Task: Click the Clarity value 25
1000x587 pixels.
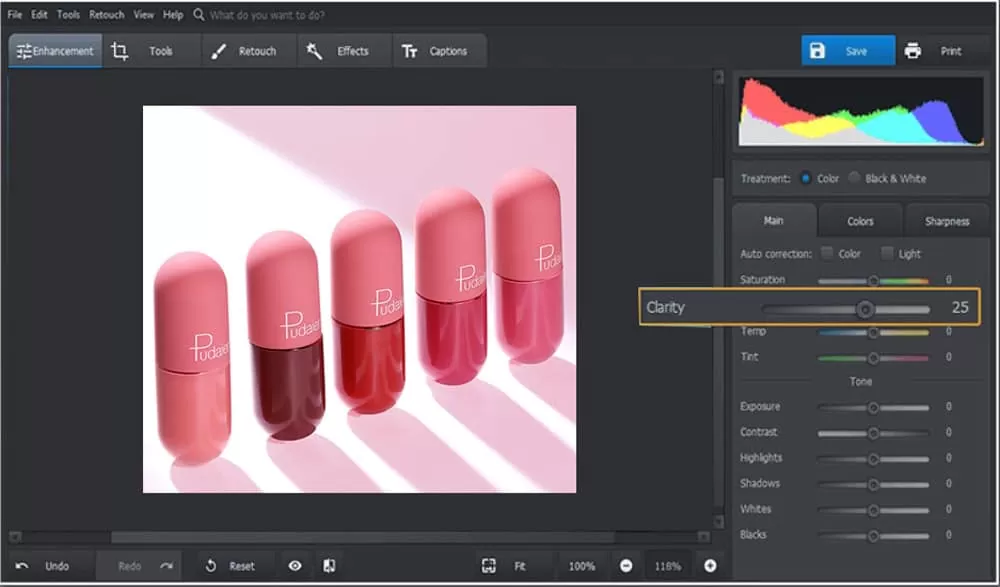Action: point(960,307)
